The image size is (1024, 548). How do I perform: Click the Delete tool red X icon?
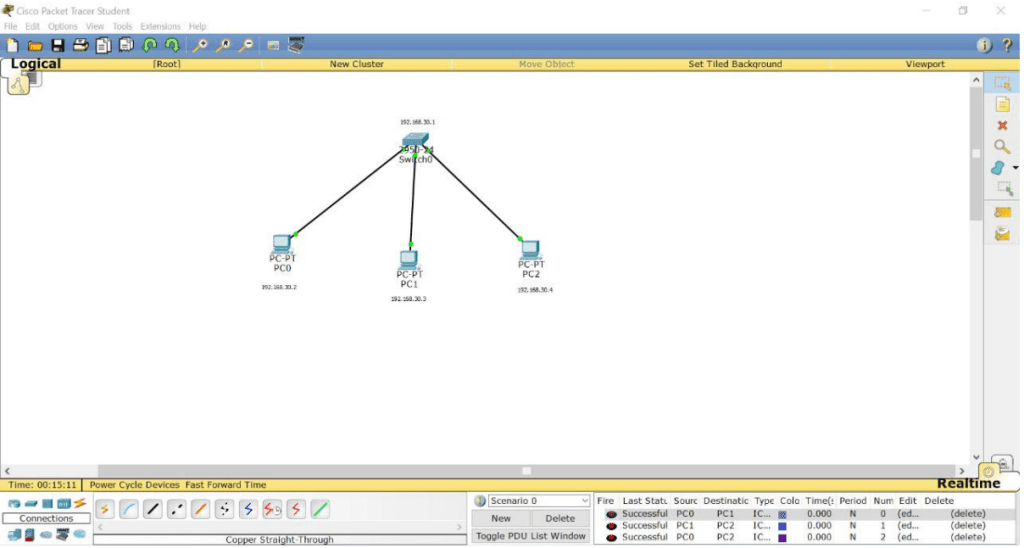click(1002, 126)
